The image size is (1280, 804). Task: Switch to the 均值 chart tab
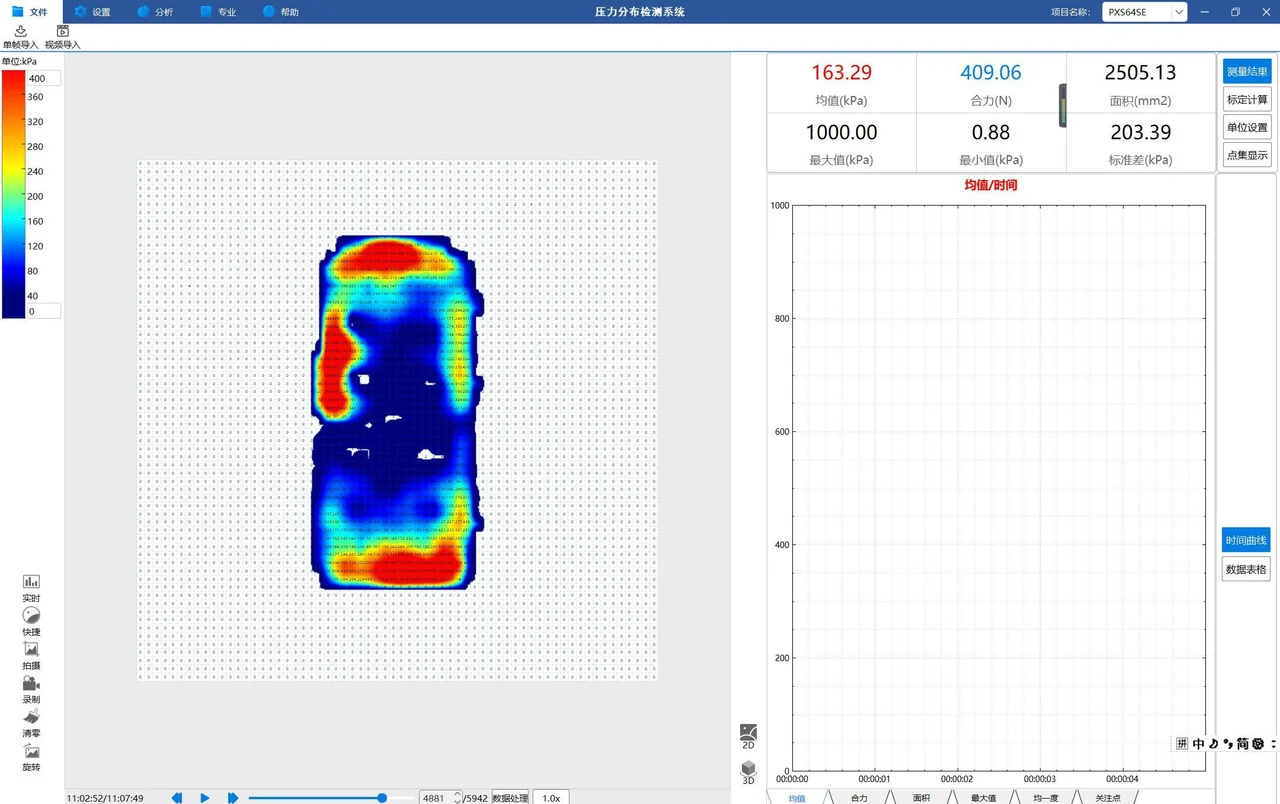tap(797, 797)
